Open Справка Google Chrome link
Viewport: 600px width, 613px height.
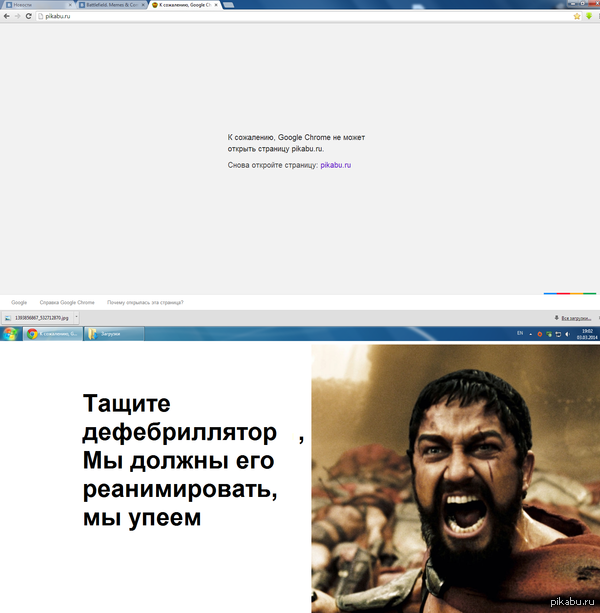tap(67, 303)
